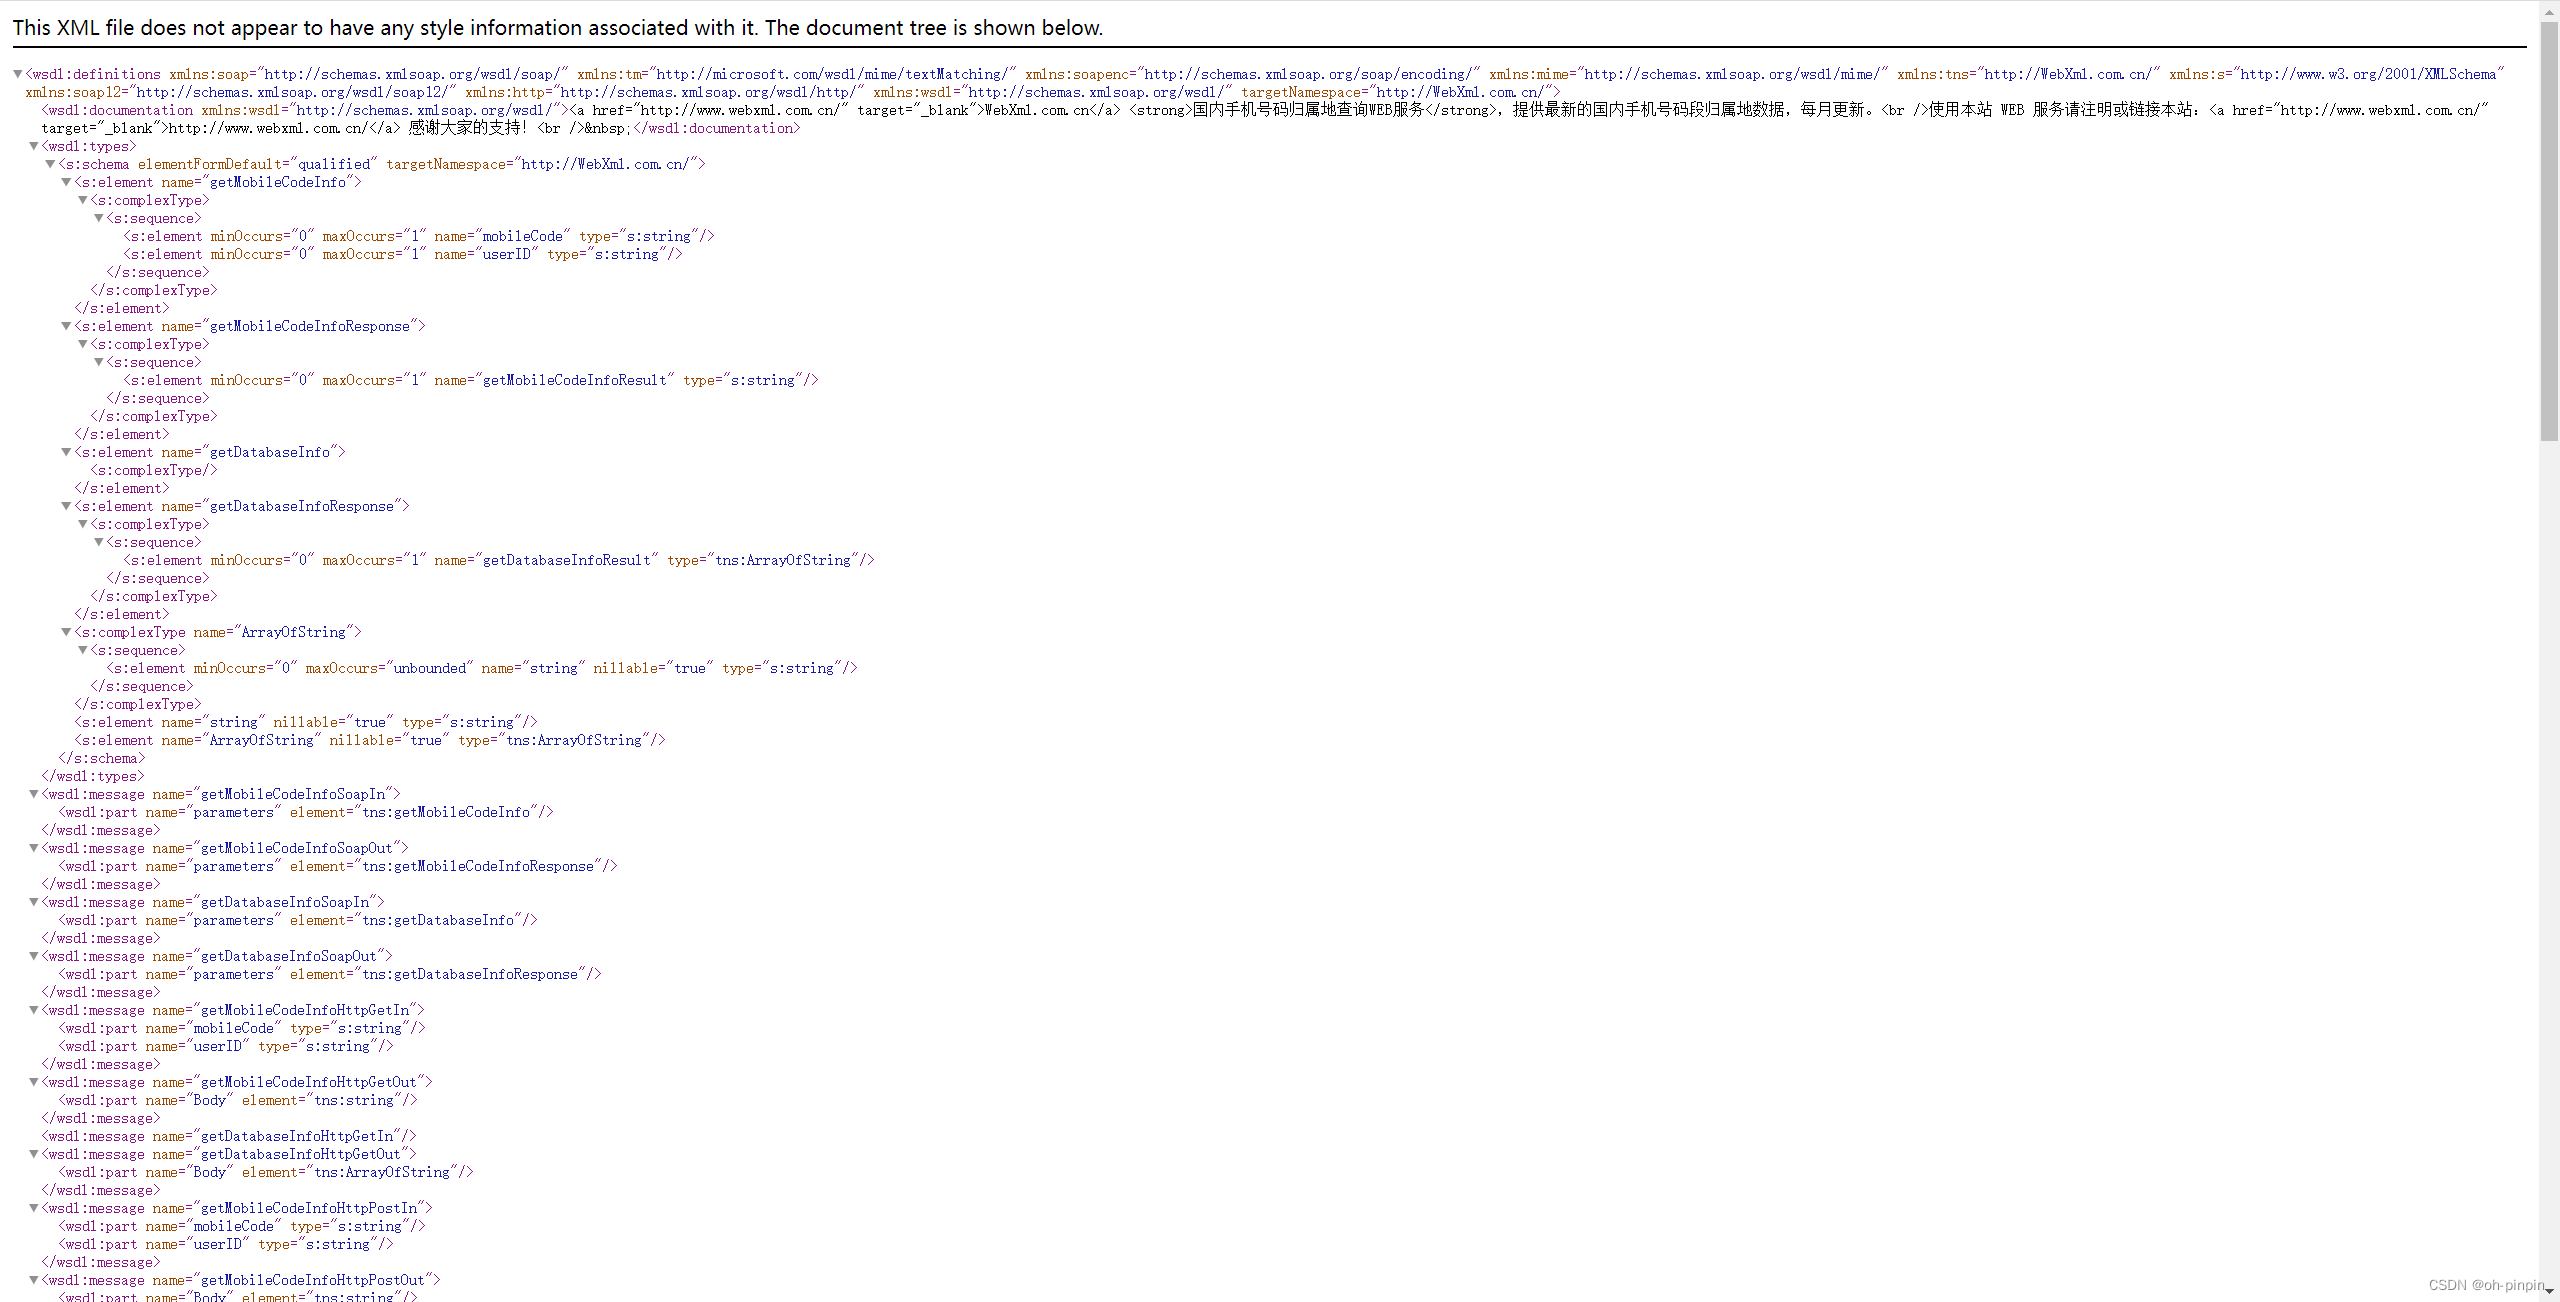This screenshot has height=1302, width=2560.
Task: Collapse the getMobileCodeInfoHttpGetOut message
Action: click(x=33, y=1082)
